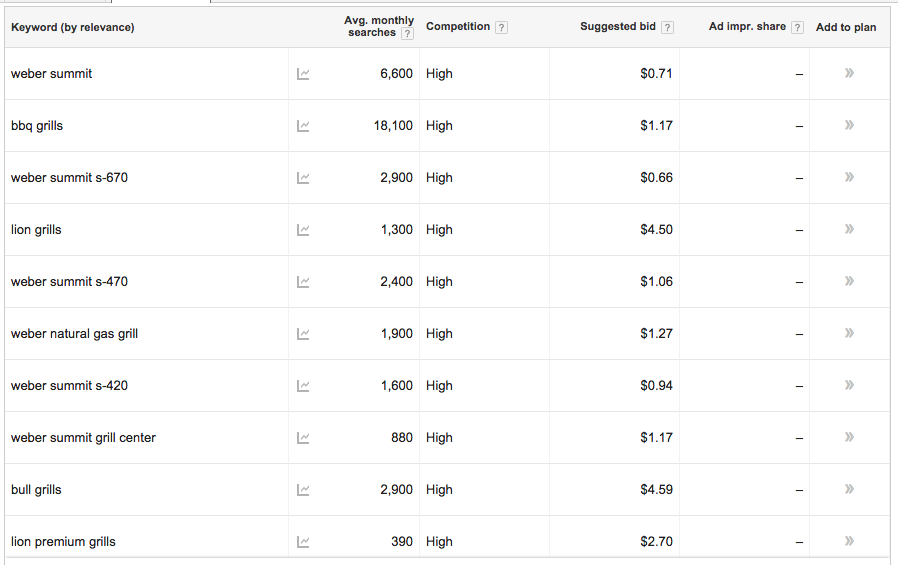Click the $1.06 suggested bid value

[656, 282]
